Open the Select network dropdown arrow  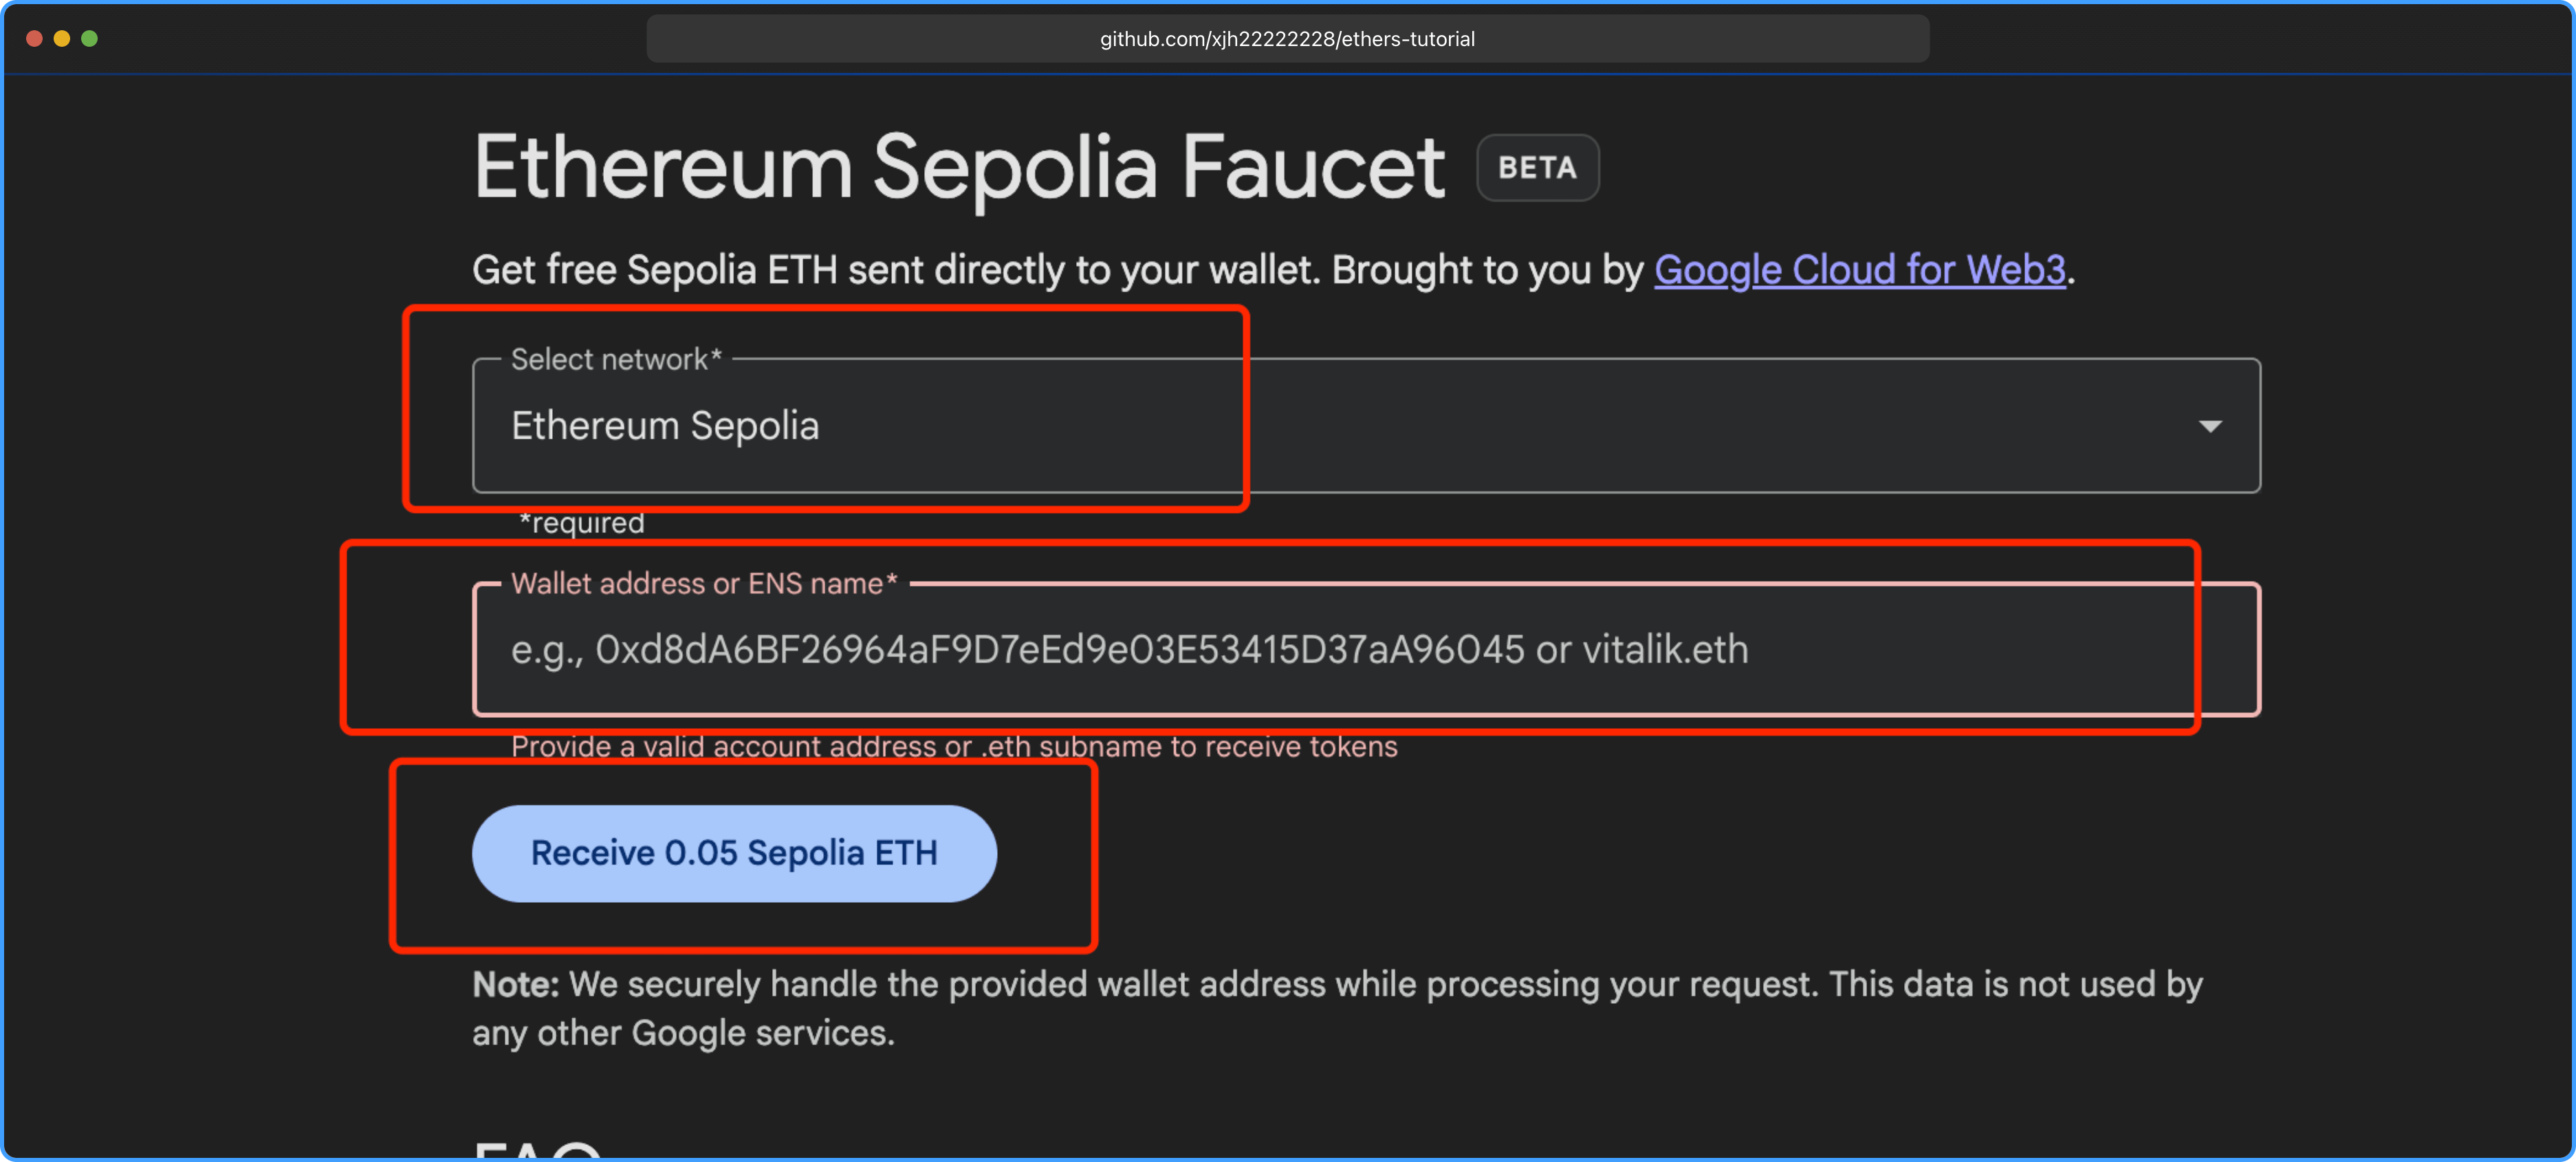coord(2210,426)
